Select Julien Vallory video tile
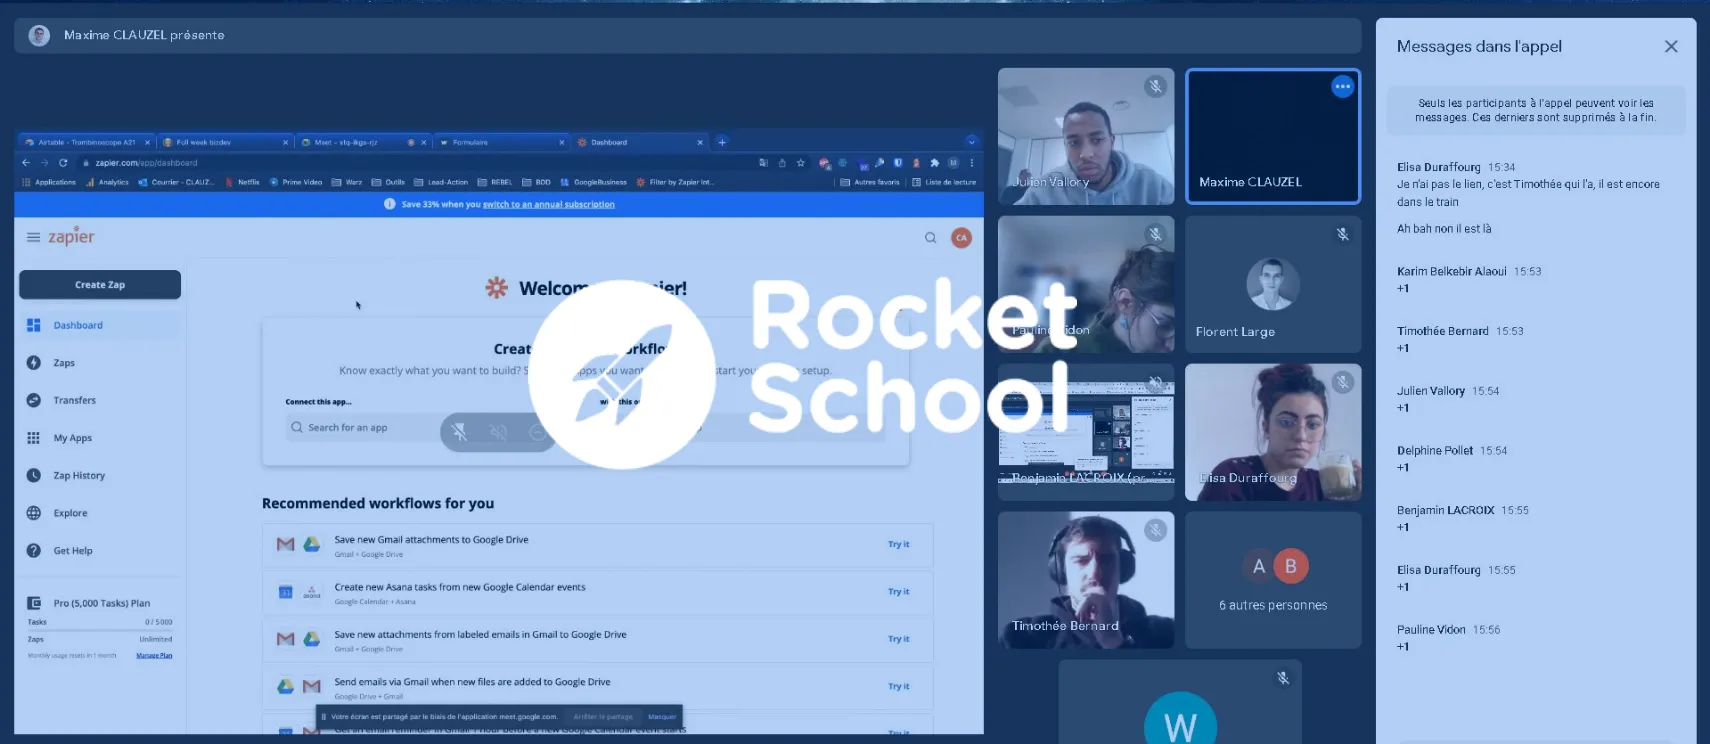The height and width of the screenshot is (744, 1710). (x=1086, y=136)
